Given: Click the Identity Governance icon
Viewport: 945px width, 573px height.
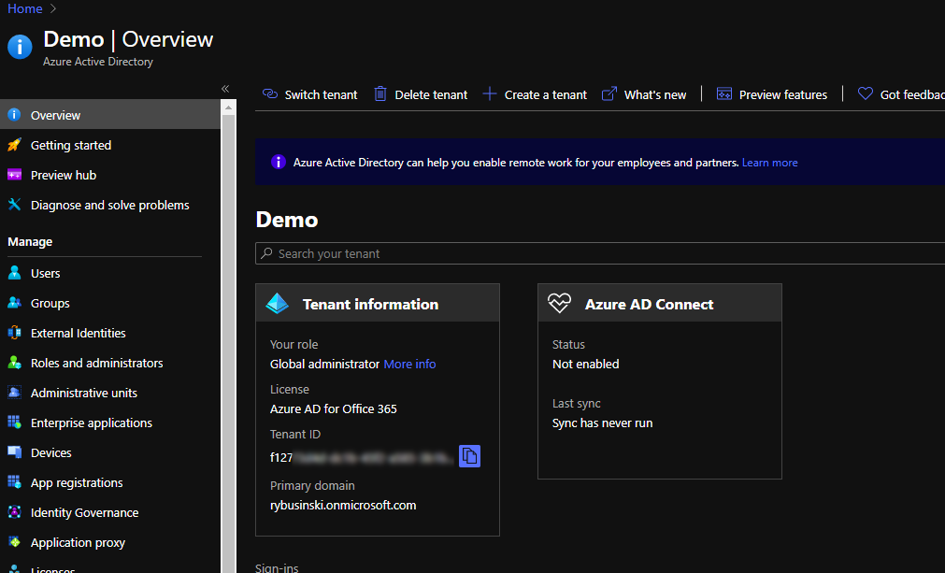Looking at the screenshot, I should click(x=14, y=512).
